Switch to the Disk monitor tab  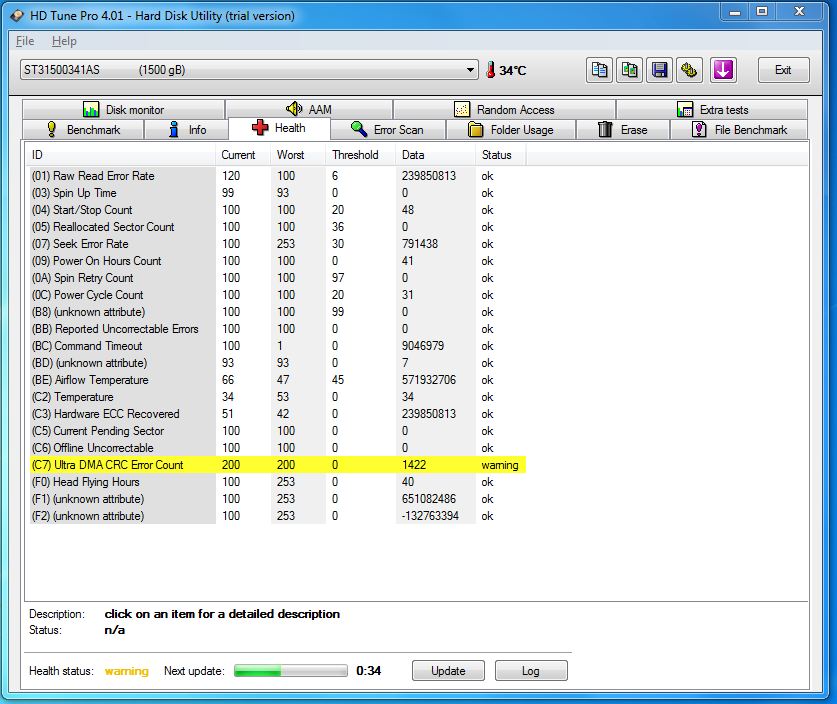coord(123,109)
